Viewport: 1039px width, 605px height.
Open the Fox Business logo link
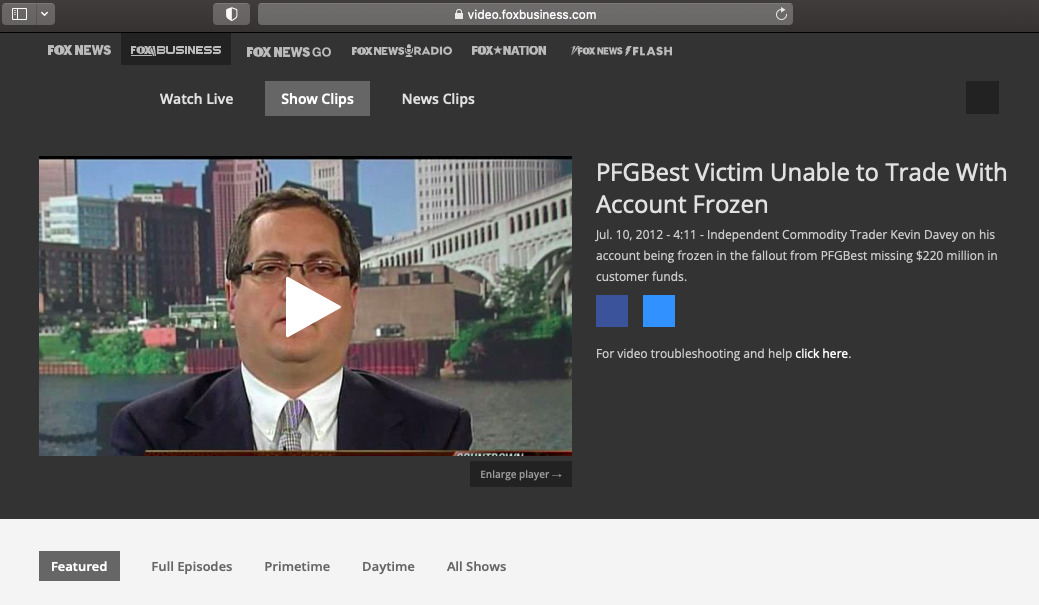click(176, 50)
